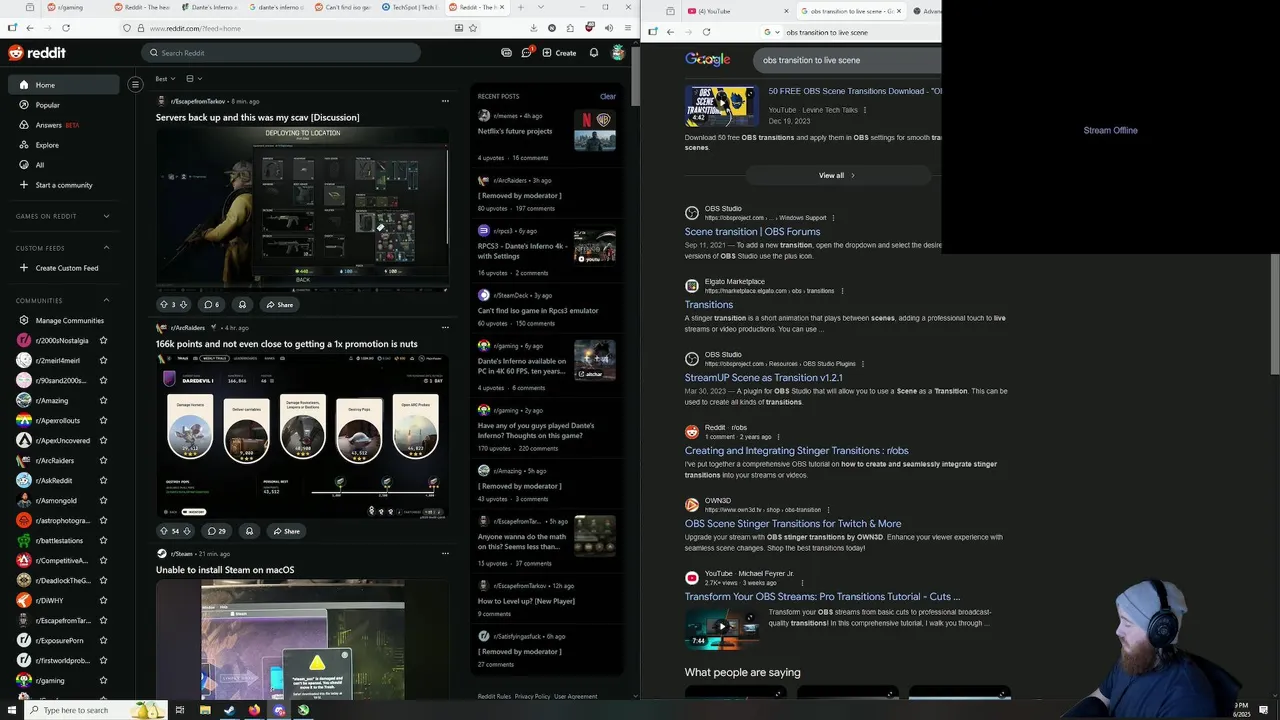Screen dimensions: 1280x720
Task: Click View all videos on Google results
Action: click(x=837, y=175)
